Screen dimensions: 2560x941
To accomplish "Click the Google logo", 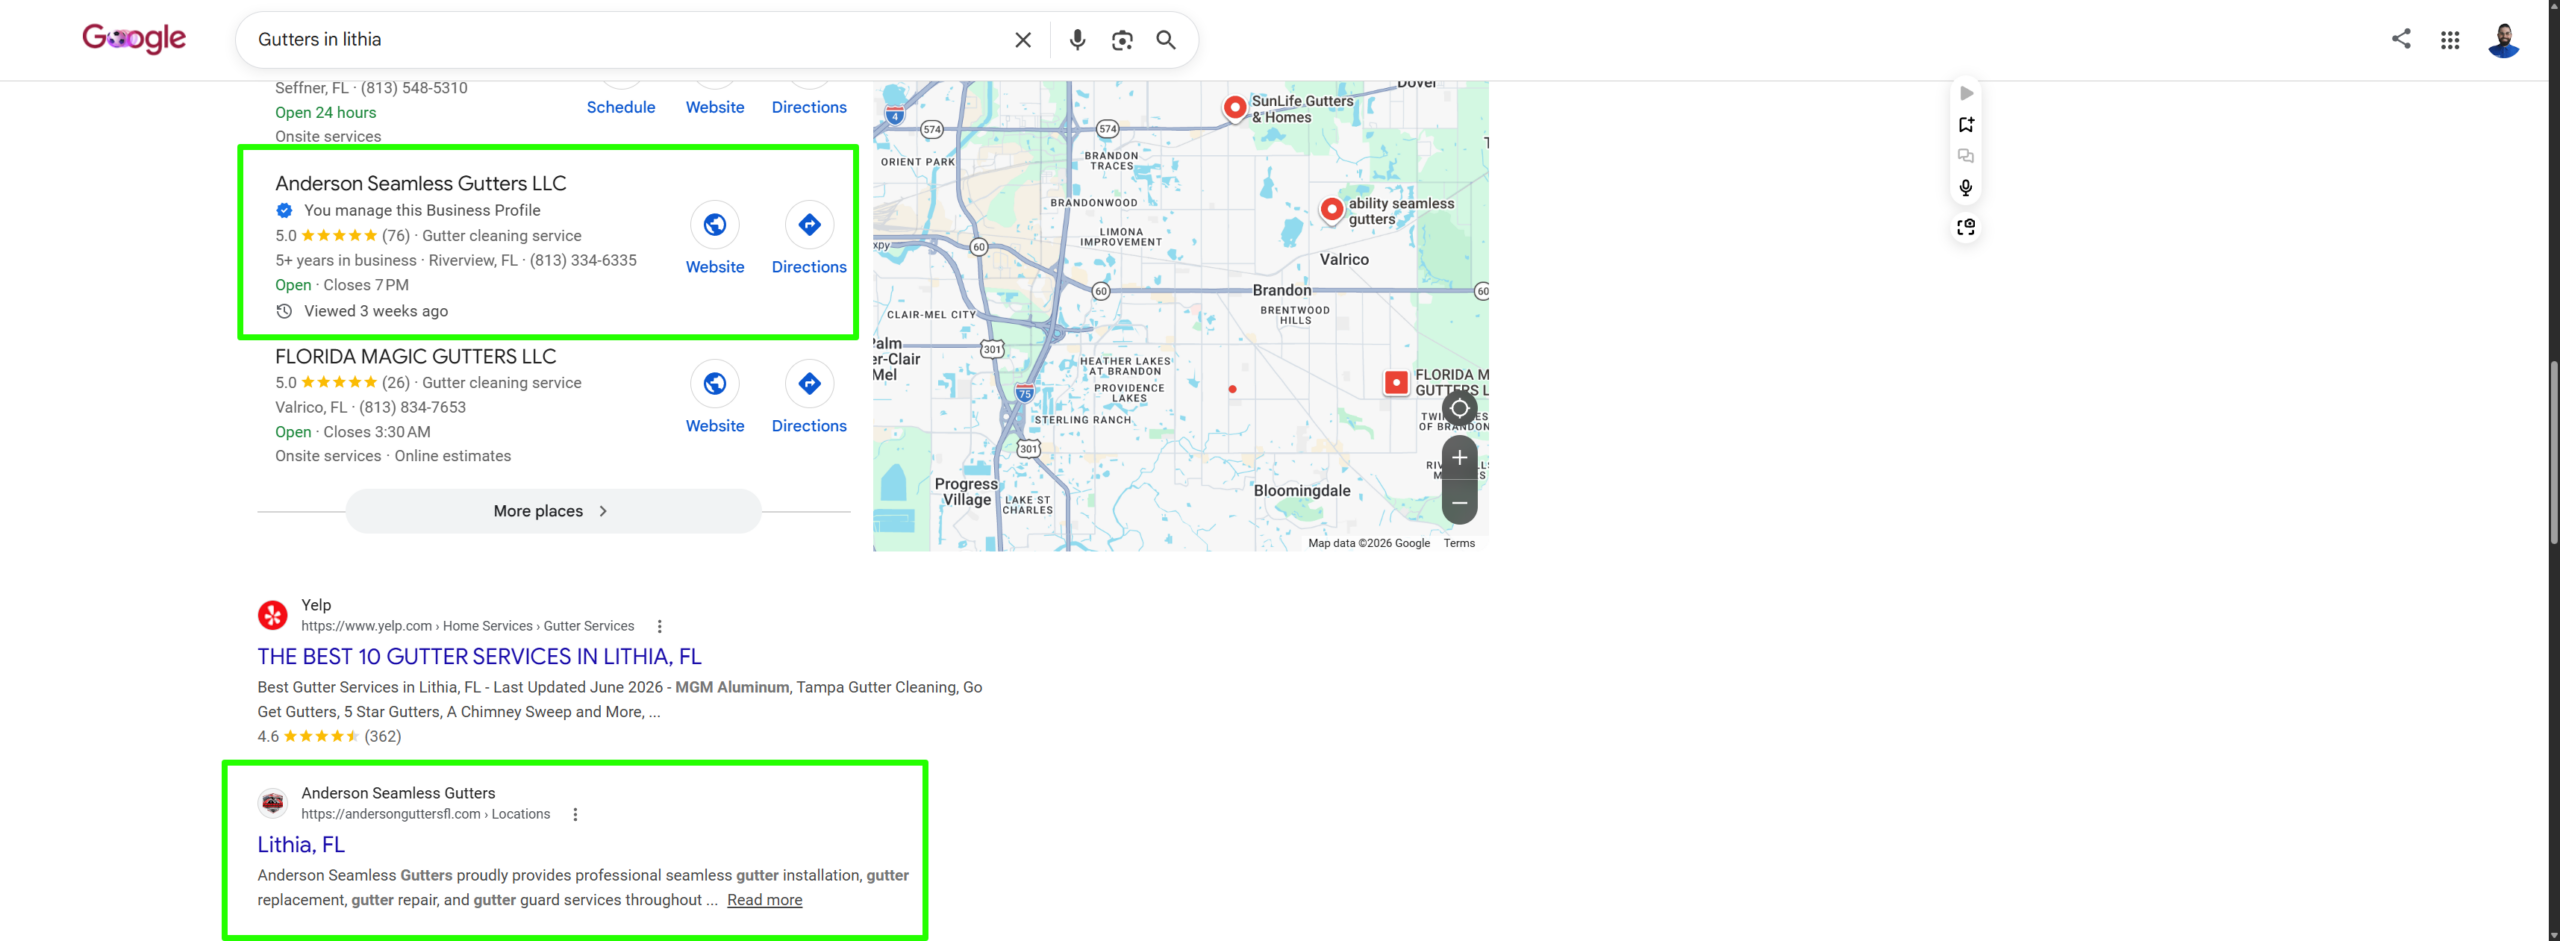I will coord(134,39).
